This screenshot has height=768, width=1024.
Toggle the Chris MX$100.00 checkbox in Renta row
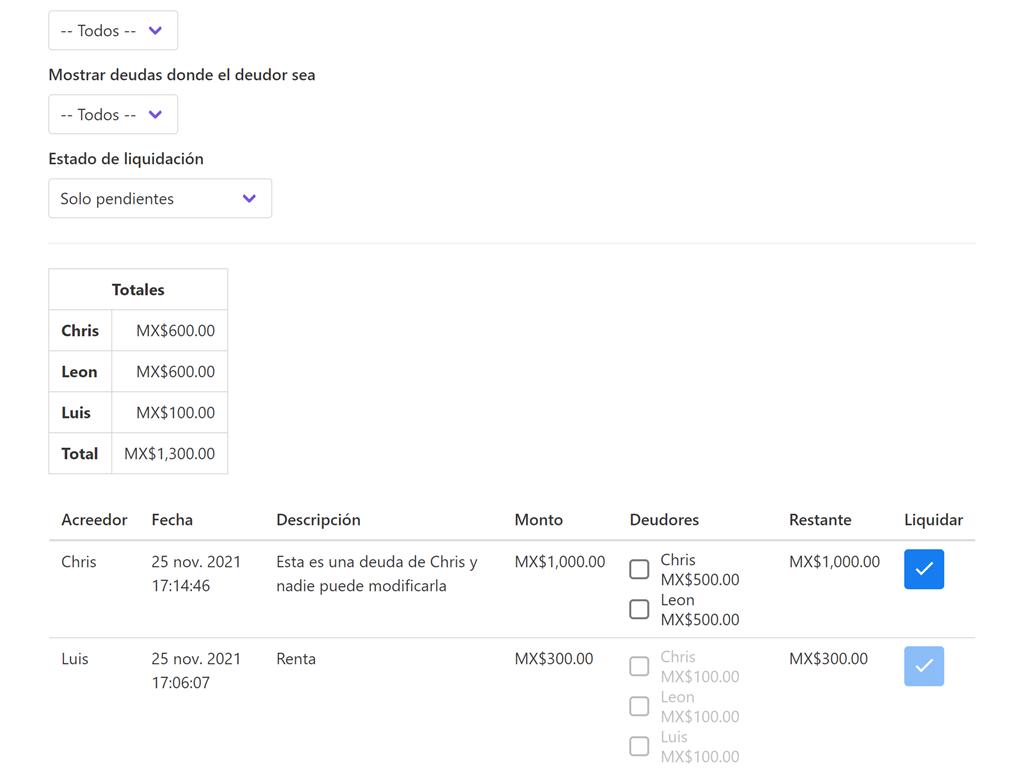[x=639, y=666]
